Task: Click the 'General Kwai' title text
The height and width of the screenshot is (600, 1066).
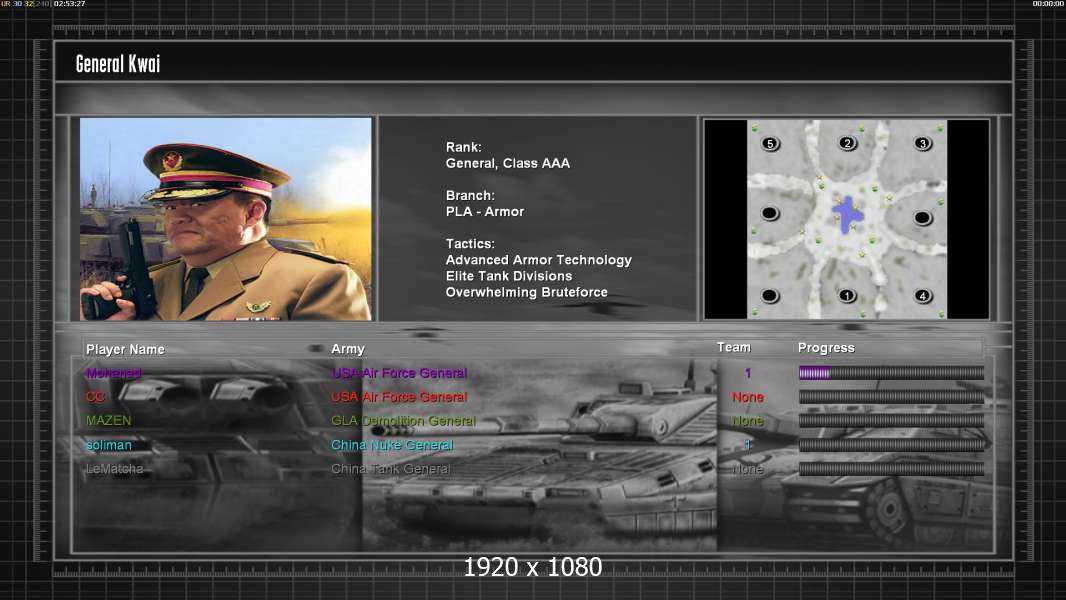Action: [x=118, y=64]
